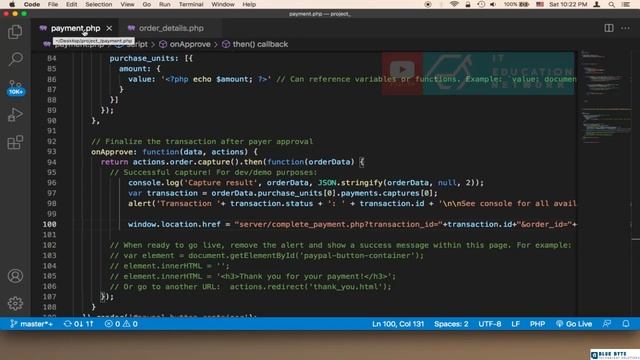The height and width of the screenshot is (360, 640).
Task: Change indentation via Spaces: 2
Action: coord(451,324)
